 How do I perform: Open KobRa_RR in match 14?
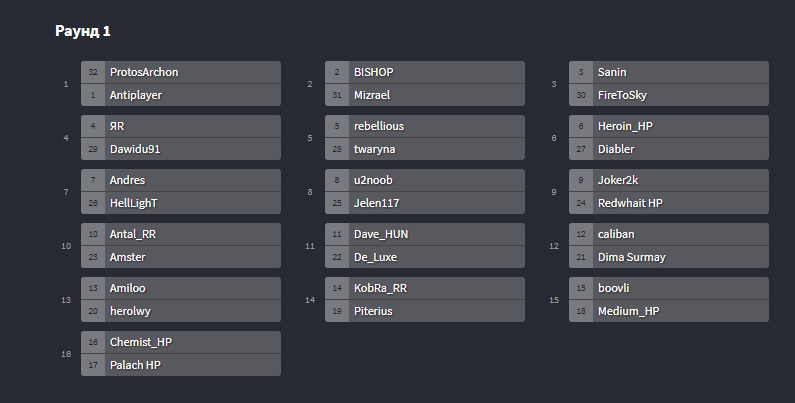tap(424, 288)
